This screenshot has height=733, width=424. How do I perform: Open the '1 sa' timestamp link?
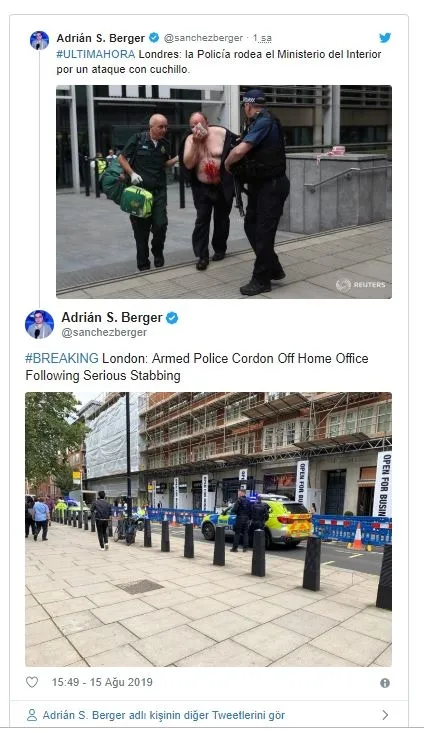[262, 38]
